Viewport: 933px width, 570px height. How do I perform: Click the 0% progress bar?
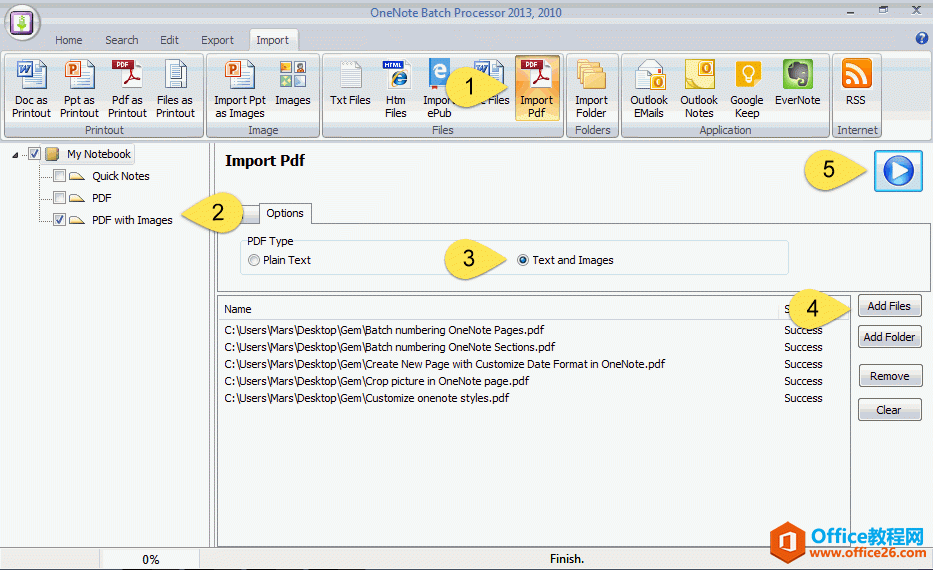pos(150,559)
